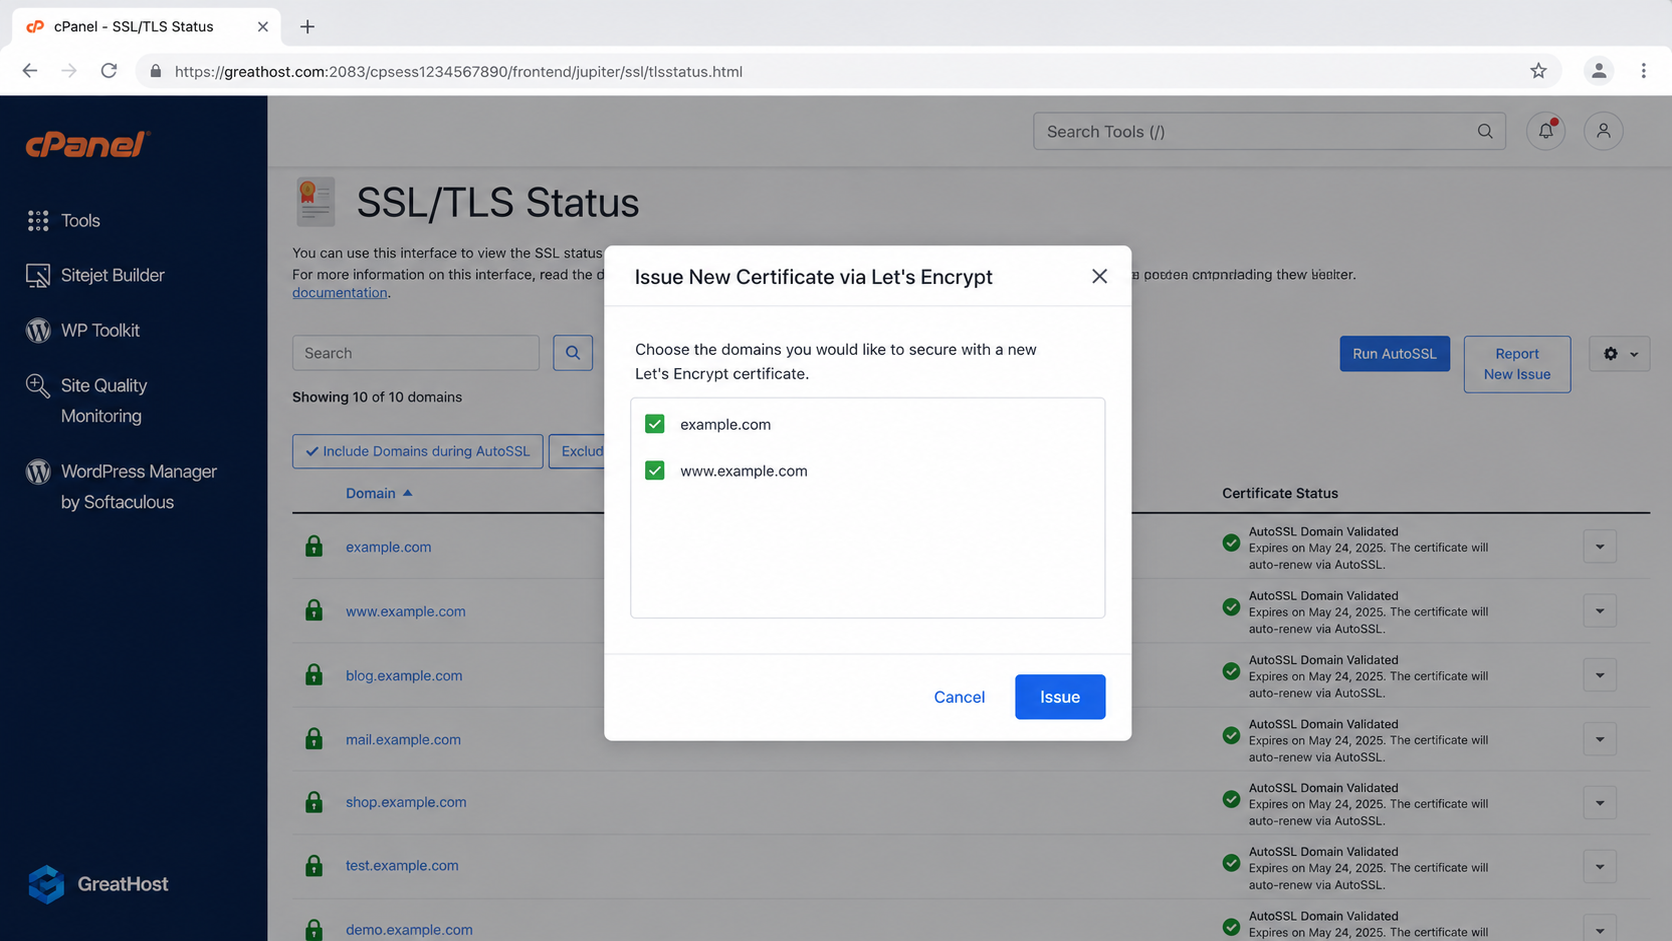Bookmark this page with the star icon

tap(1538, 71)
